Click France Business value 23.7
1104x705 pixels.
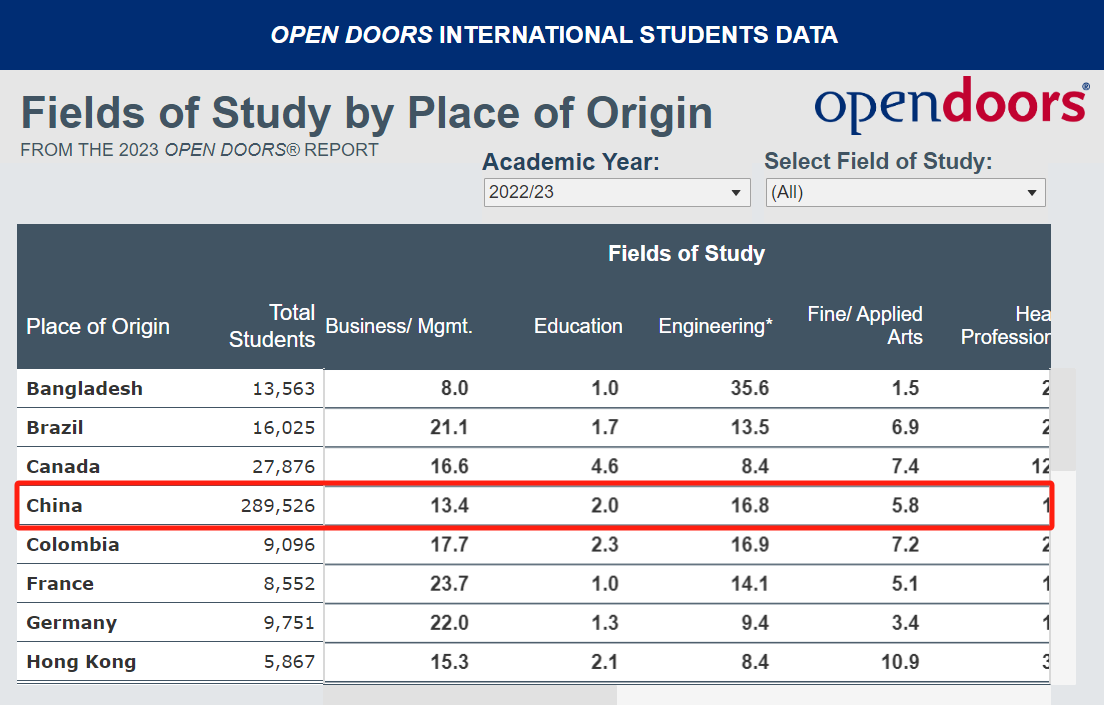coord(449,584)
